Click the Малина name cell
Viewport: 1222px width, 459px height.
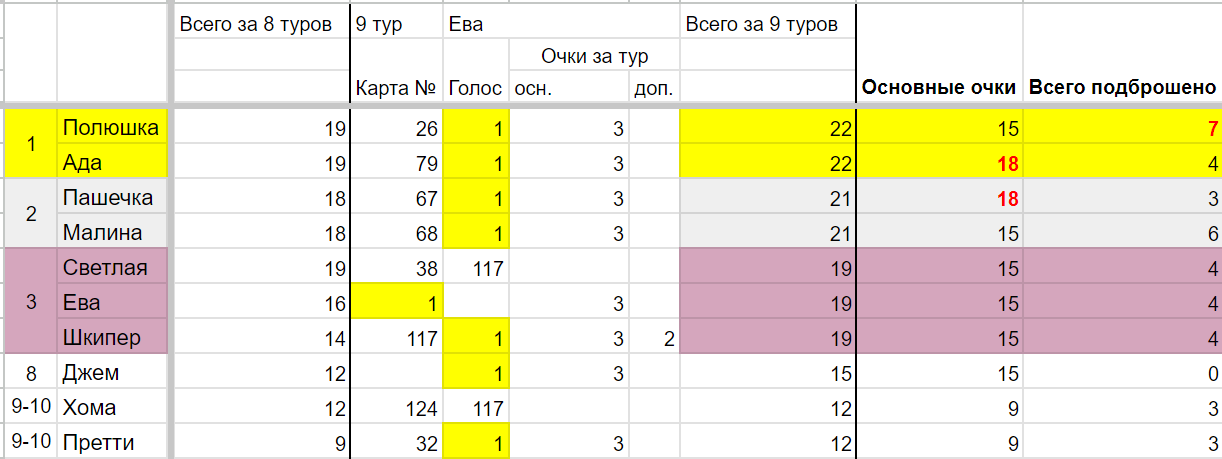coord(113,233)
